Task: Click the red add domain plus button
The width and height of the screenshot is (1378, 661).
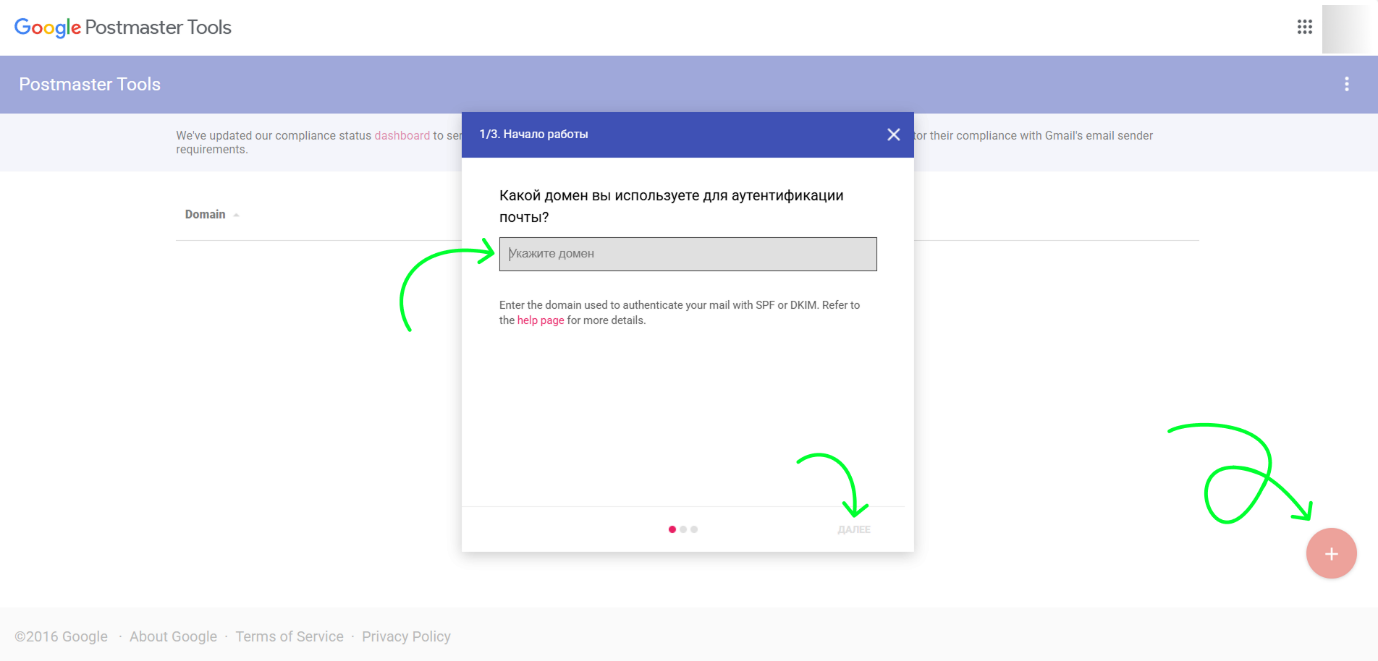Action: [x=1331, y=553]
